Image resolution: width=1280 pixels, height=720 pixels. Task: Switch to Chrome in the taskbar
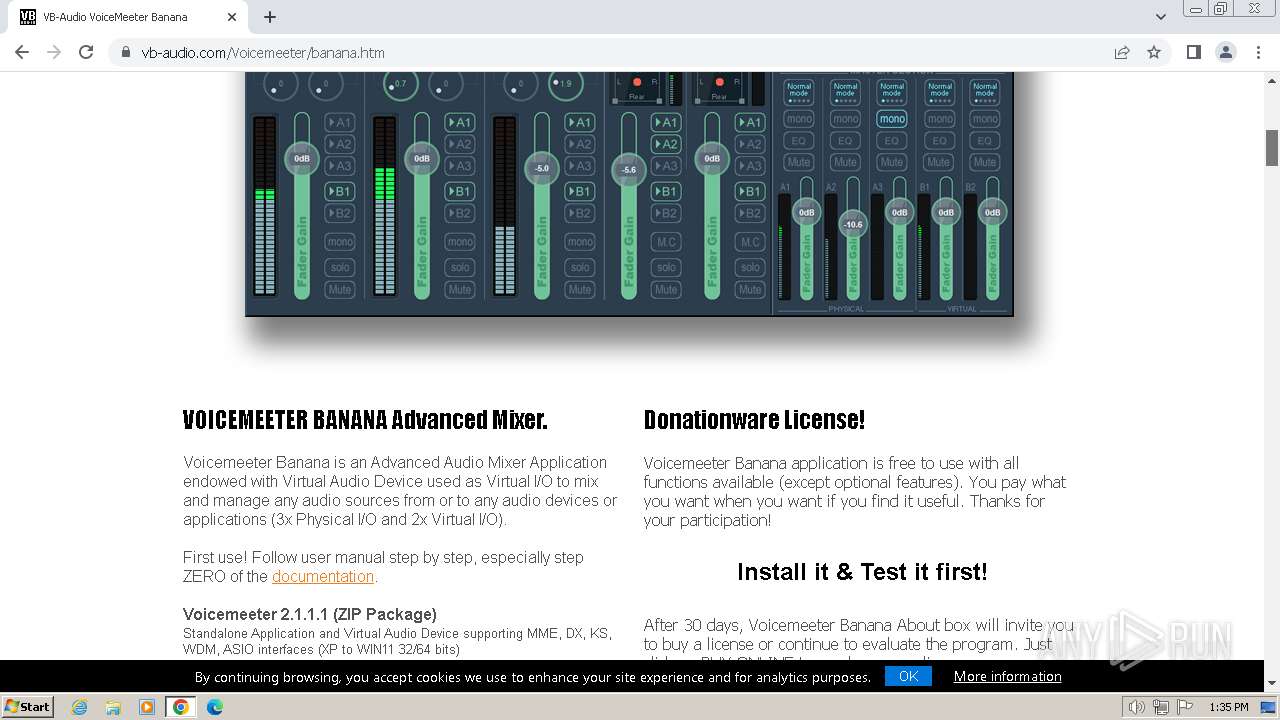[181, 707]
